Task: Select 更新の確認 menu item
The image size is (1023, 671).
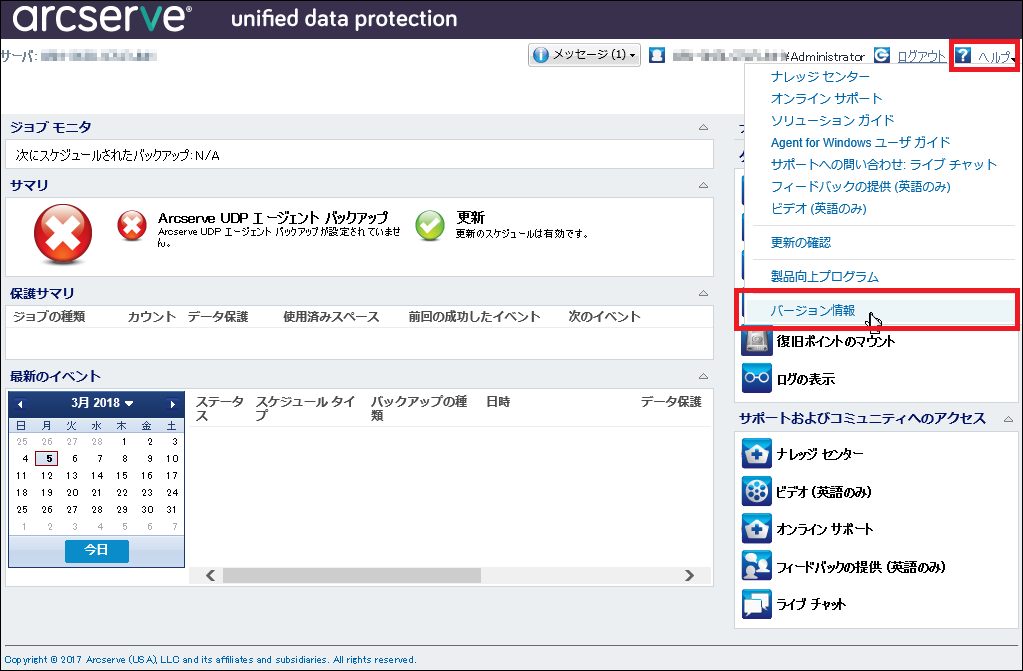Action: pos(801,243)
